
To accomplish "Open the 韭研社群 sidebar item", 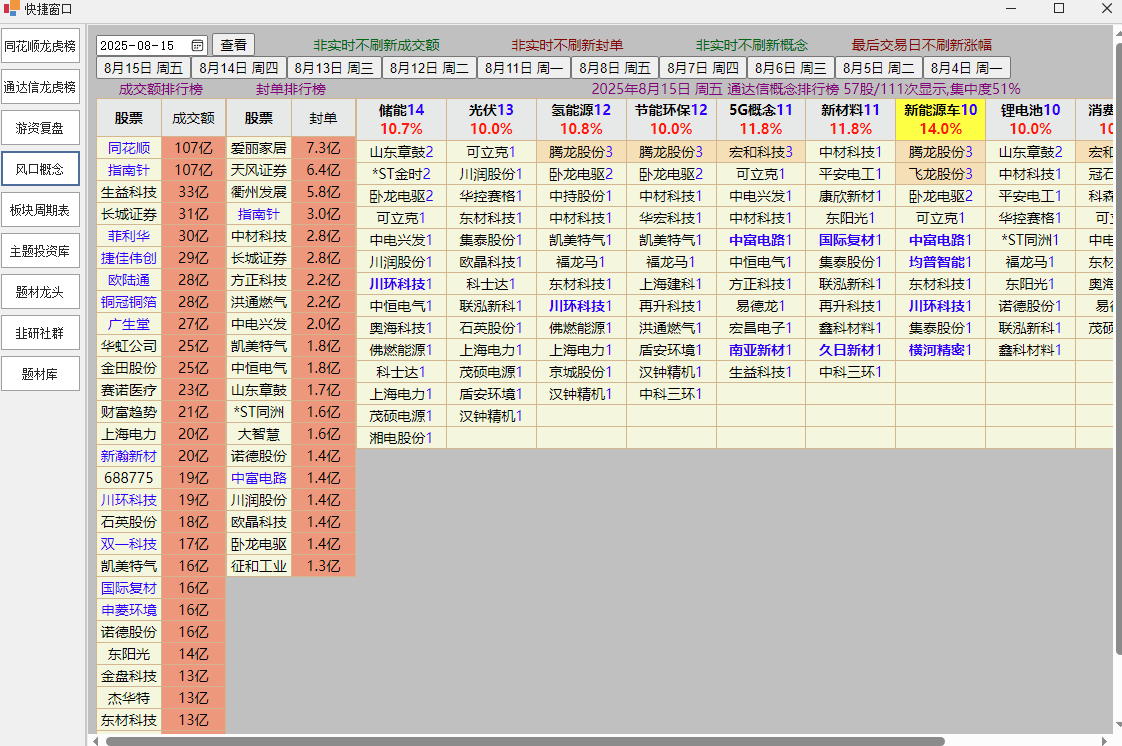I will [40, 333].
